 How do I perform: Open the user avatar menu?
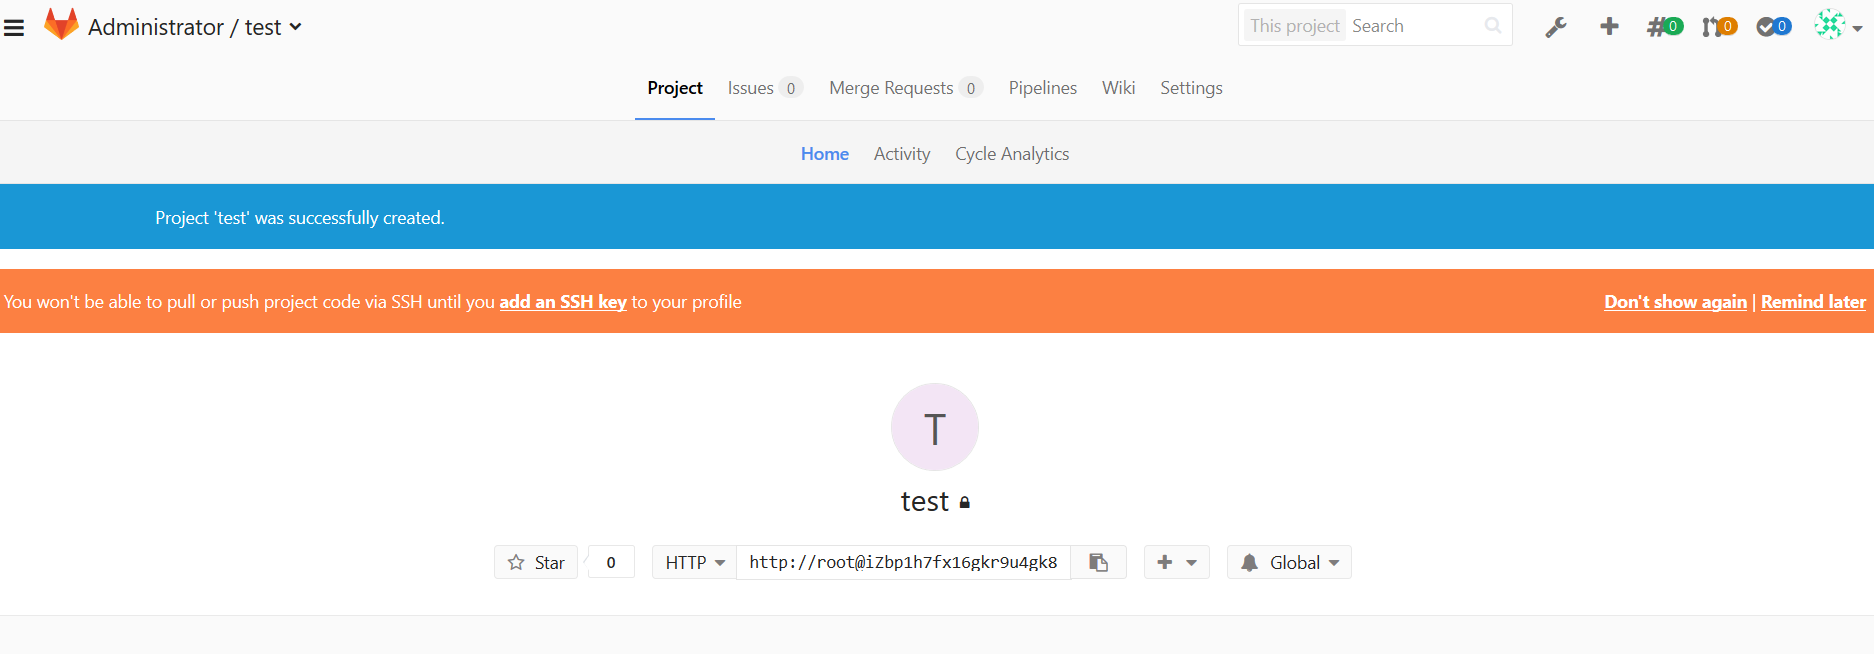click(1838, 27)
